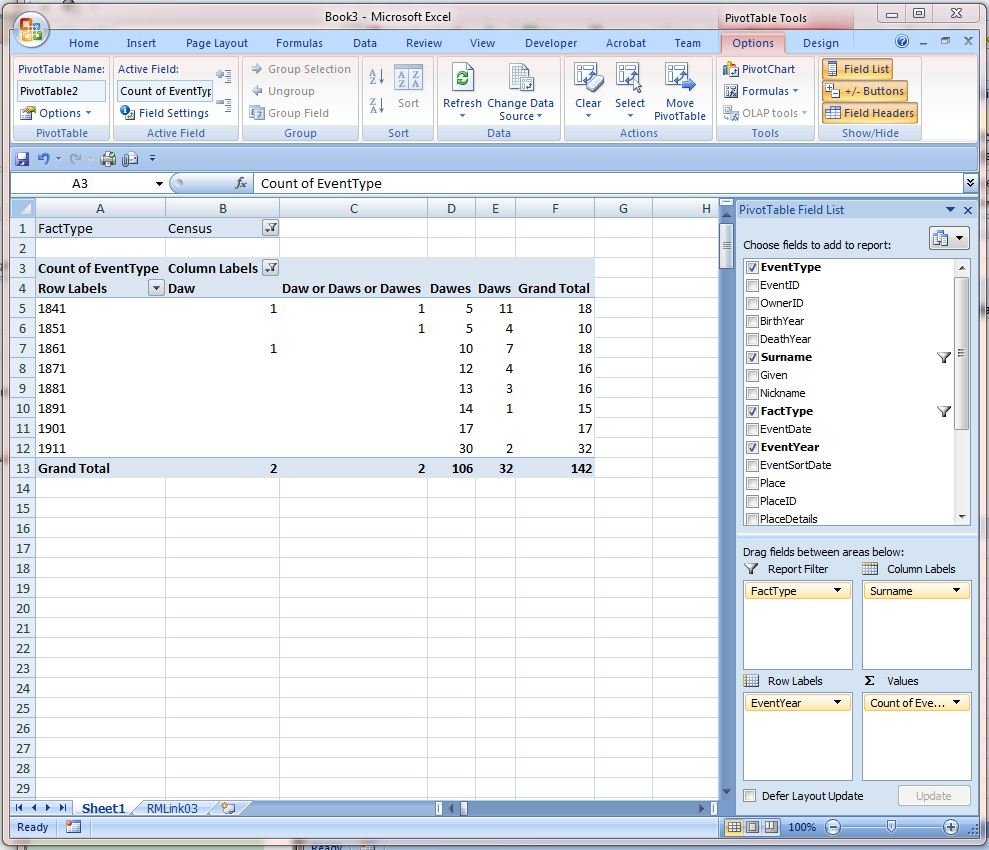Click the Undo icon
This screenshot has height=850, width=989.
43,159
